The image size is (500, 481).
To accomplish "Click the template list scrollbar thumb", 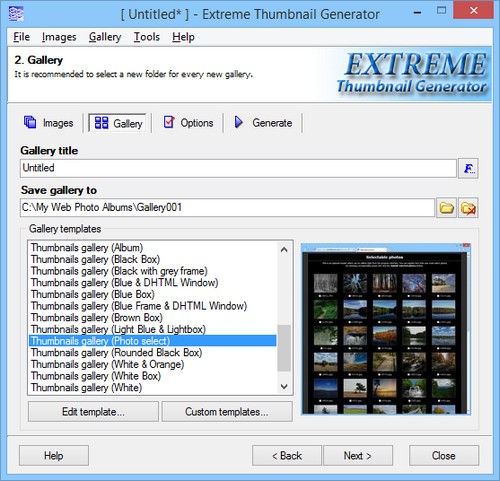I will 284,348.
